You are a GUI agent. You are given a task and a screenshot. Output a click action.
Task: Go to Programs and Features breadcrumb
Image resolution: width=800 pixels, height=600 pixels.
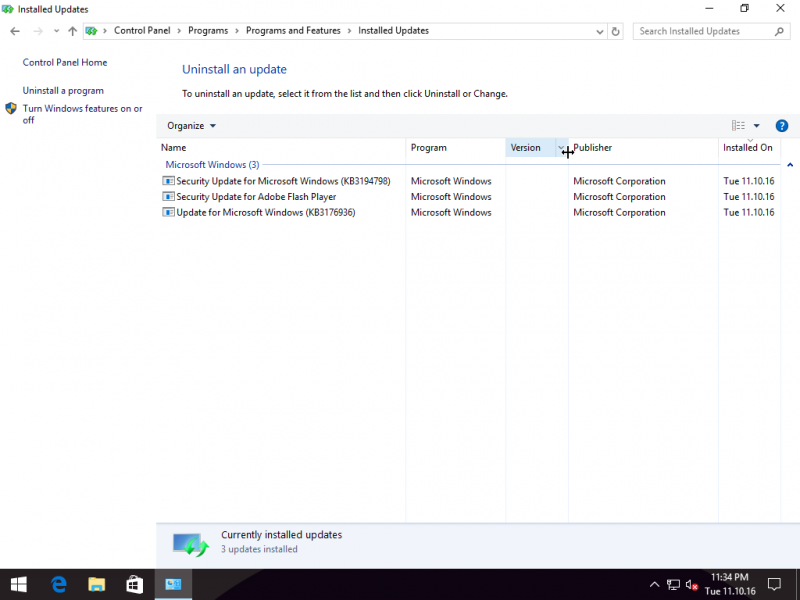click(293, 31)
